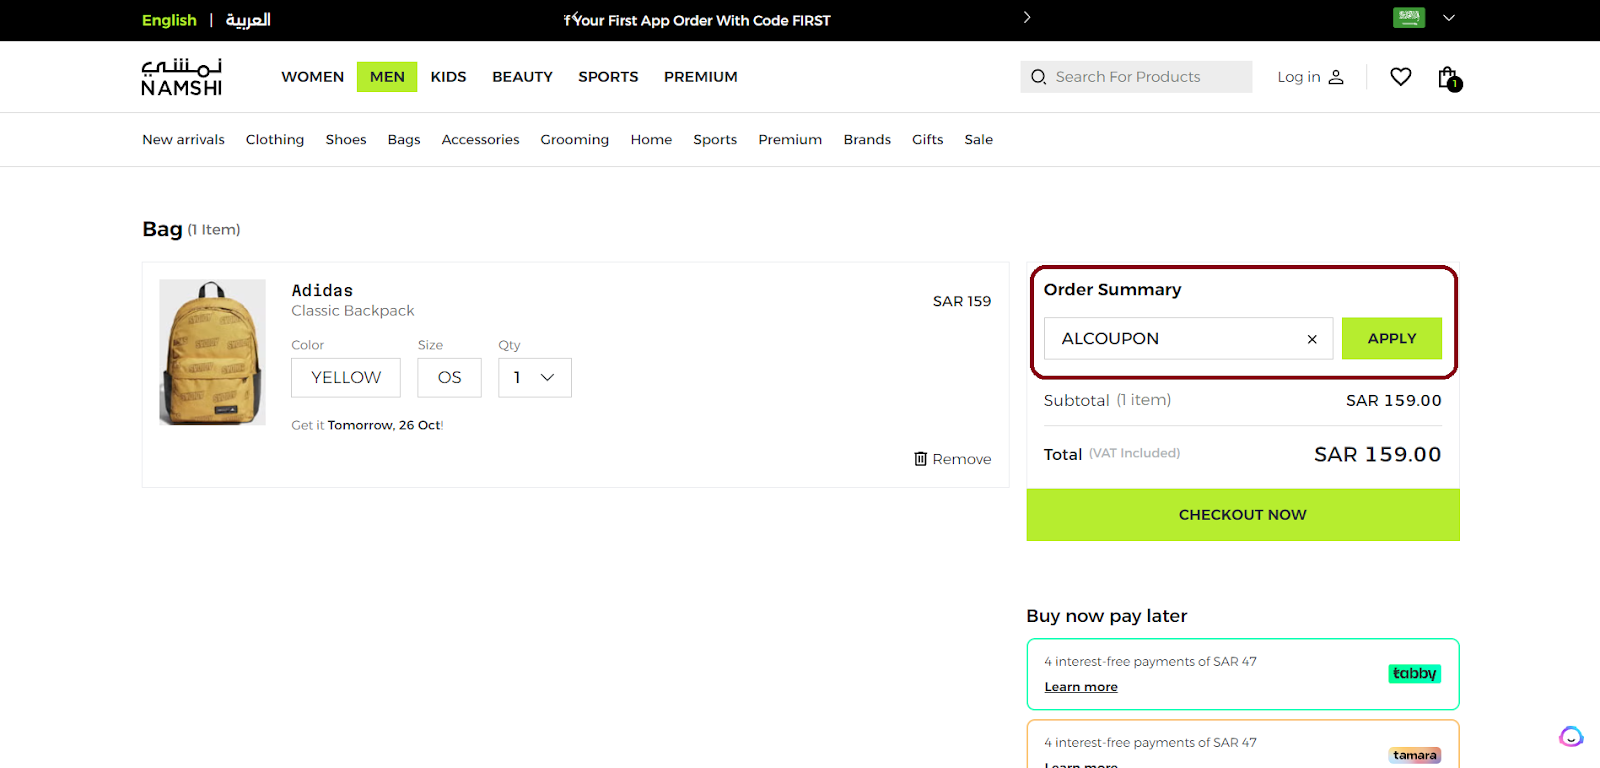Click the tamara logo

pos(1415,755)
